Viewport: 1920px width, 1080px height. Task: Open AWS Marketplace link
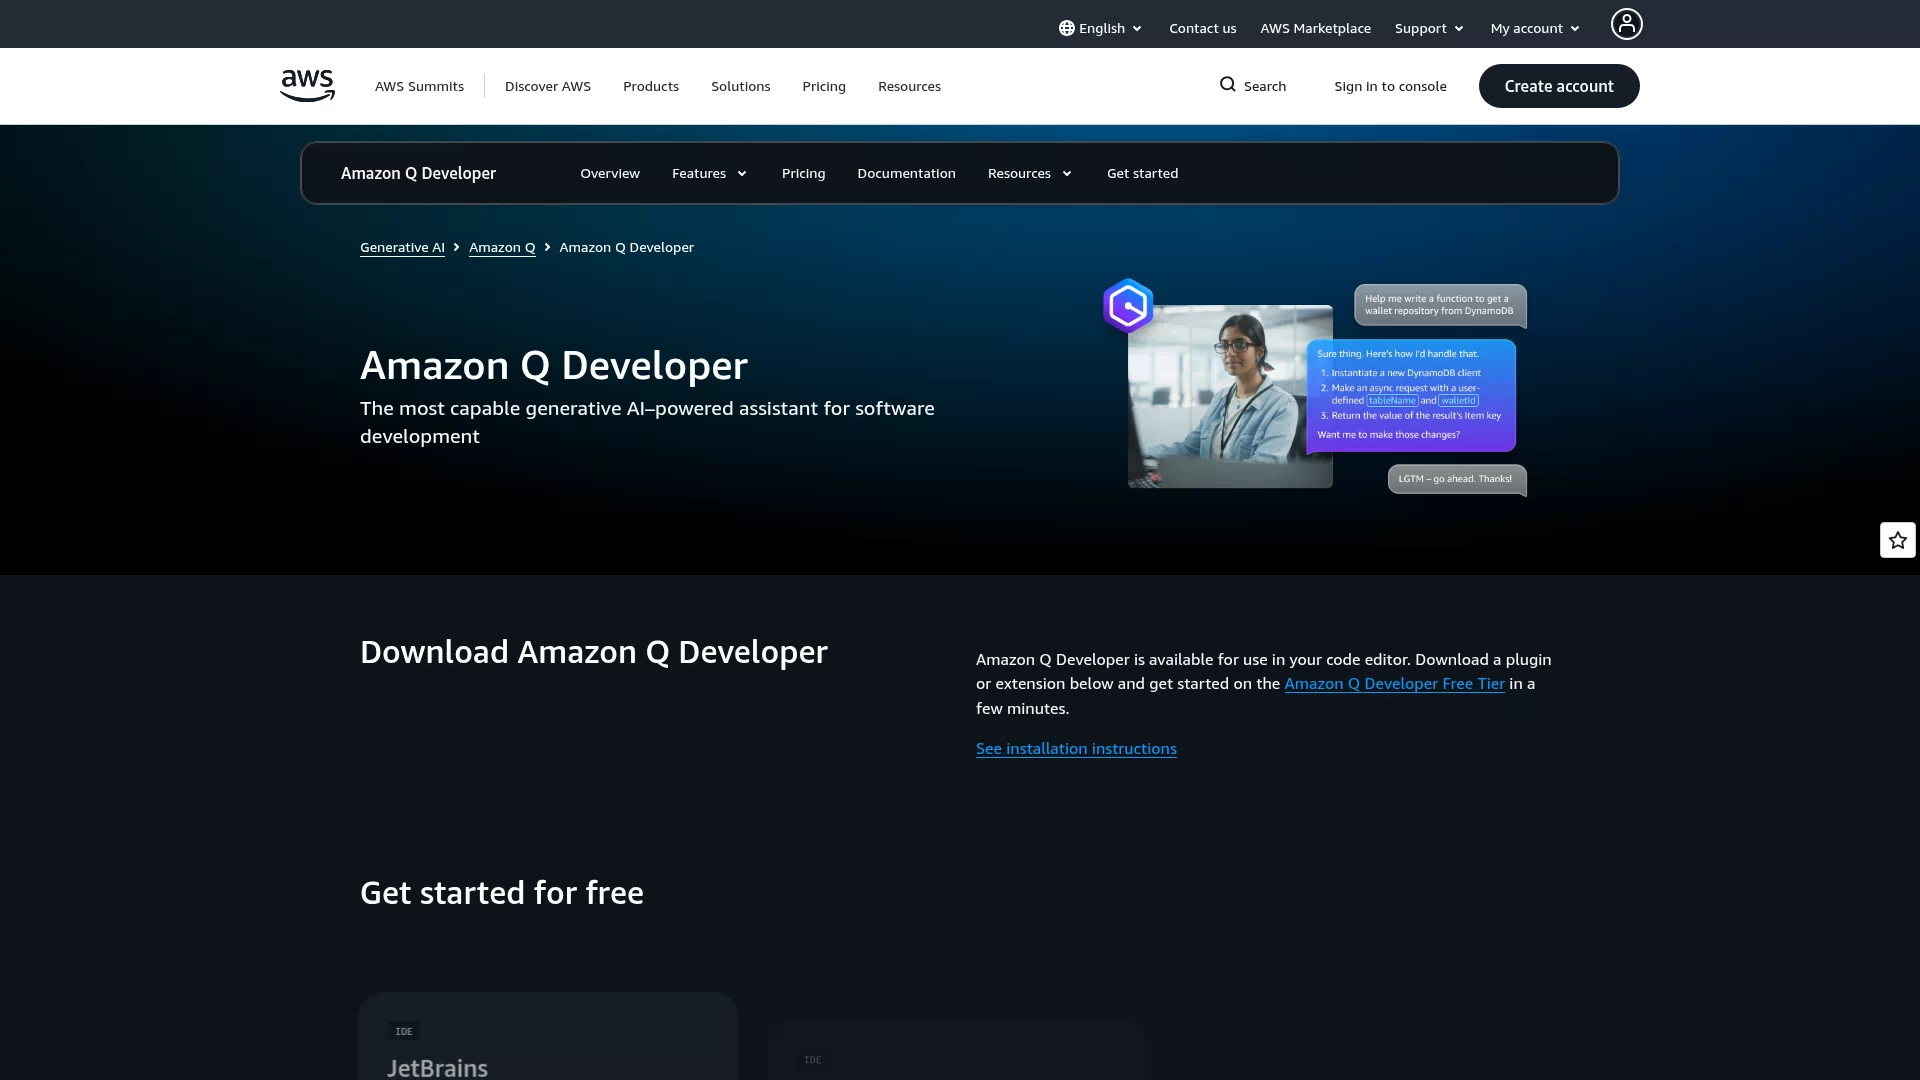tap(1315, 28)
